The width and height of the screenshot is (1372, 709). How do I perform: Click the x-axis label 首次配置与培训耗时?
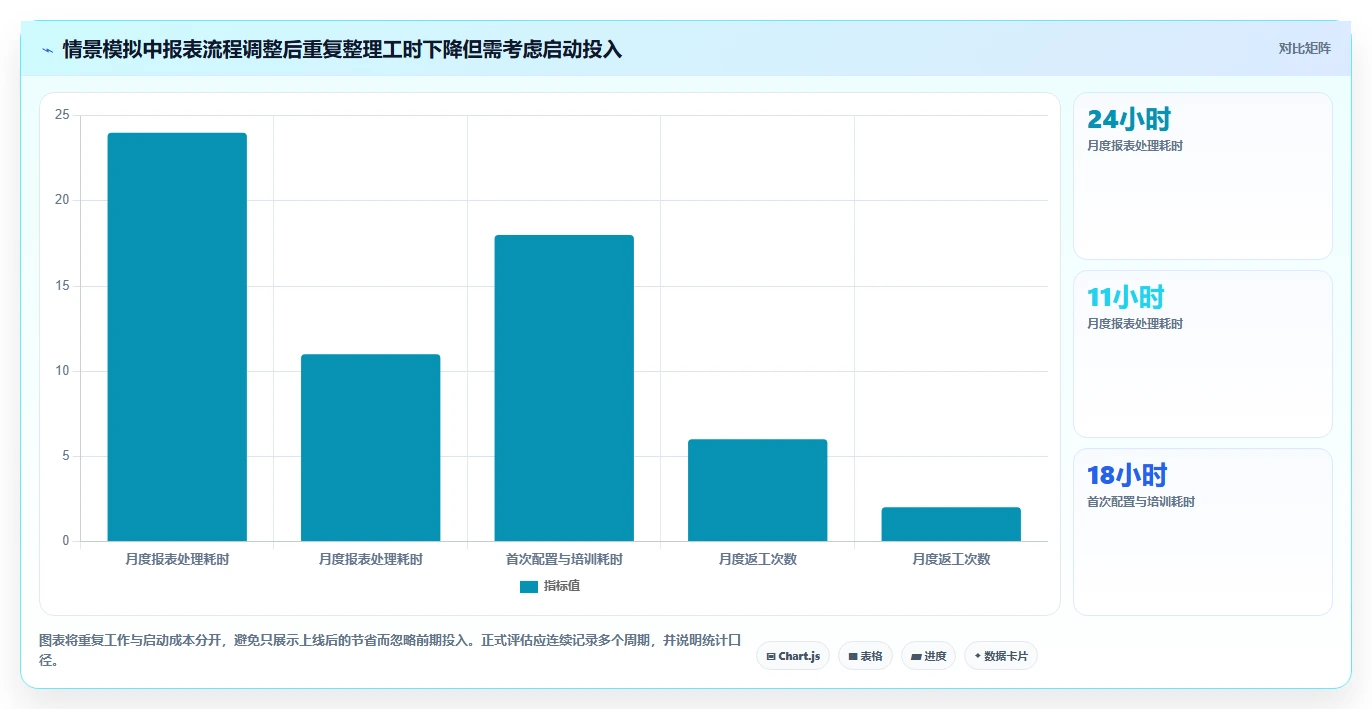pyautogui.click(x=564, y=560)
